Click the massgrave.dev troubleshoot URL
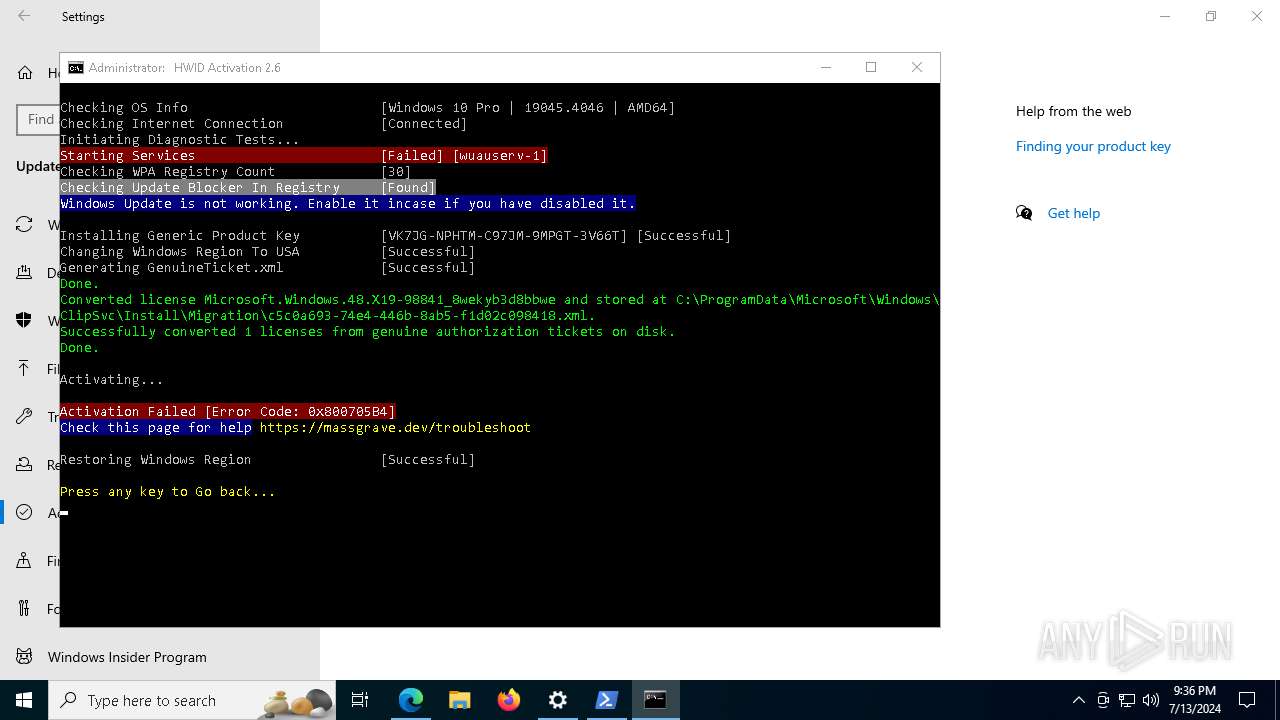This screenshot has height=720, width=1280. pyautogui.click(x=395, y=427)
